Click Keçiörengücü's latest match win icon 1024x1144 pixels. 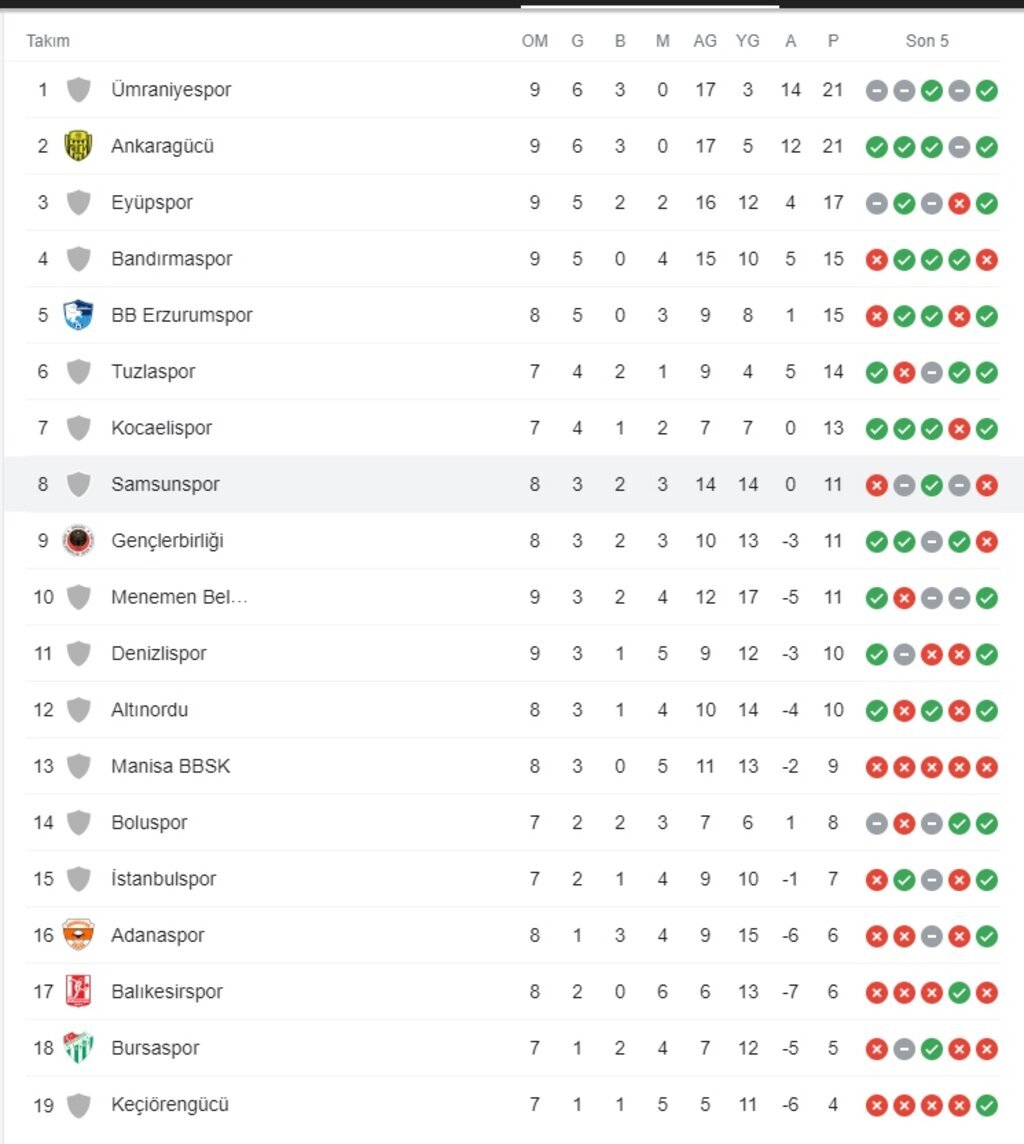click(987, 1105)
